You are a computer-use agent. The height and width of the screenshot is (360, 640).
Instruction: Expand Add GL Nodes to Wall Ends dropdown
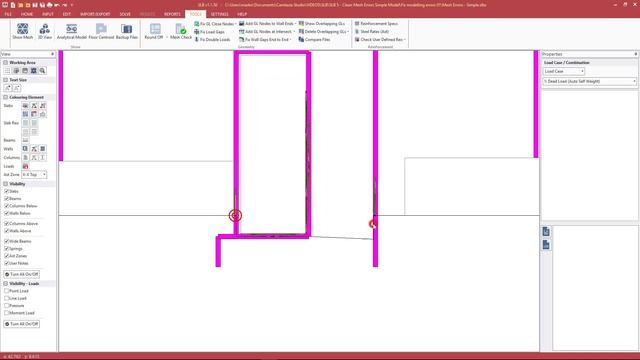[x=295, y=24]
